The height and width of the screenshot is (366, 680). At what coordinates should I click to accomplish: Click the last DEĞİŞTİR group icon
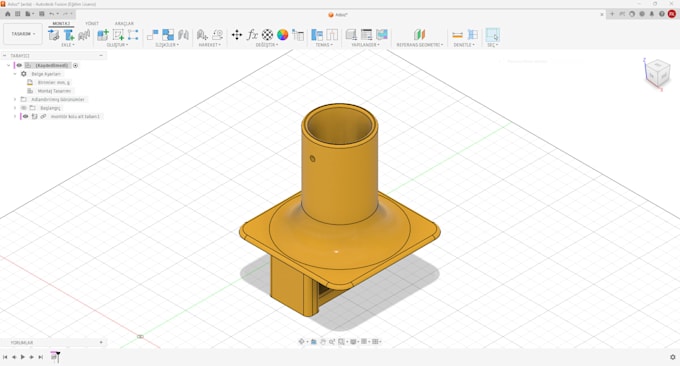[x=298, y=35]
